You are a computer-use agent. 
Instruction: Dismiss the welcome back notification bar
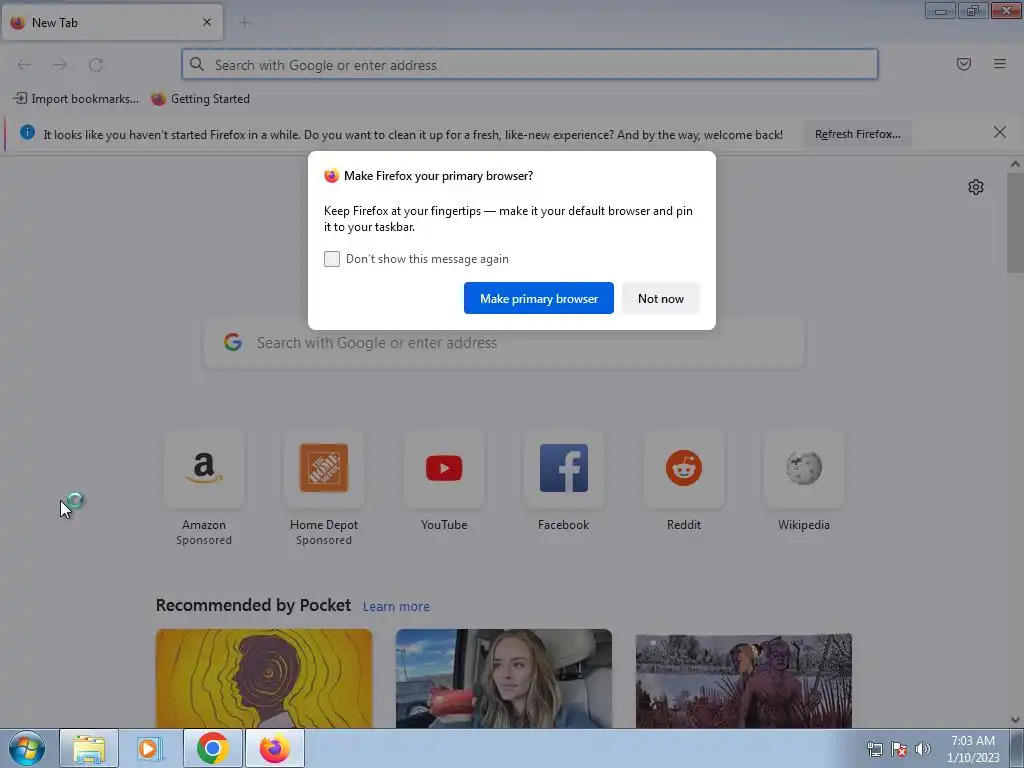pos(999,133)
